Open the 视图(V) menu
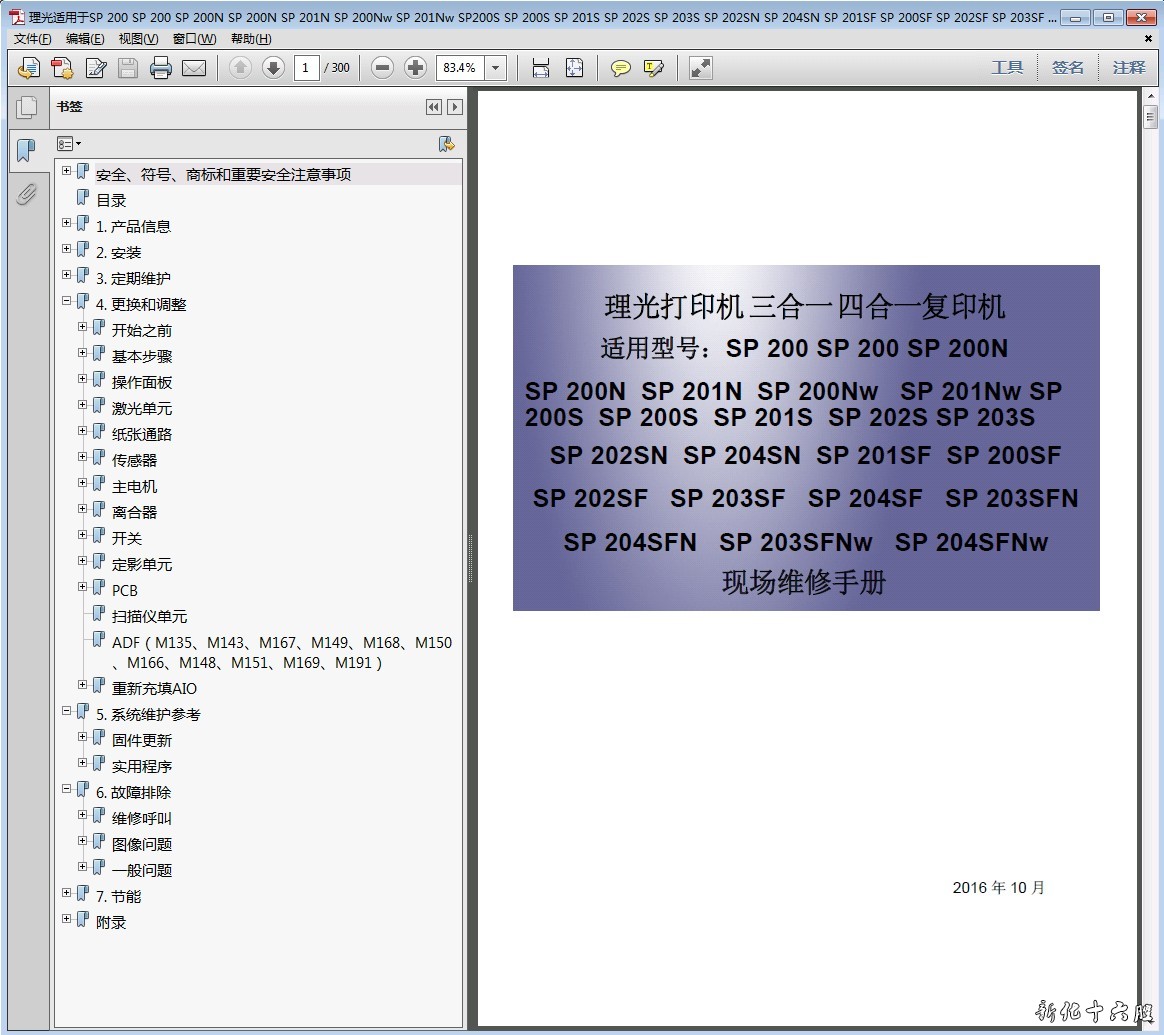The image size is (1164, 1035). (x=138, y=39)
